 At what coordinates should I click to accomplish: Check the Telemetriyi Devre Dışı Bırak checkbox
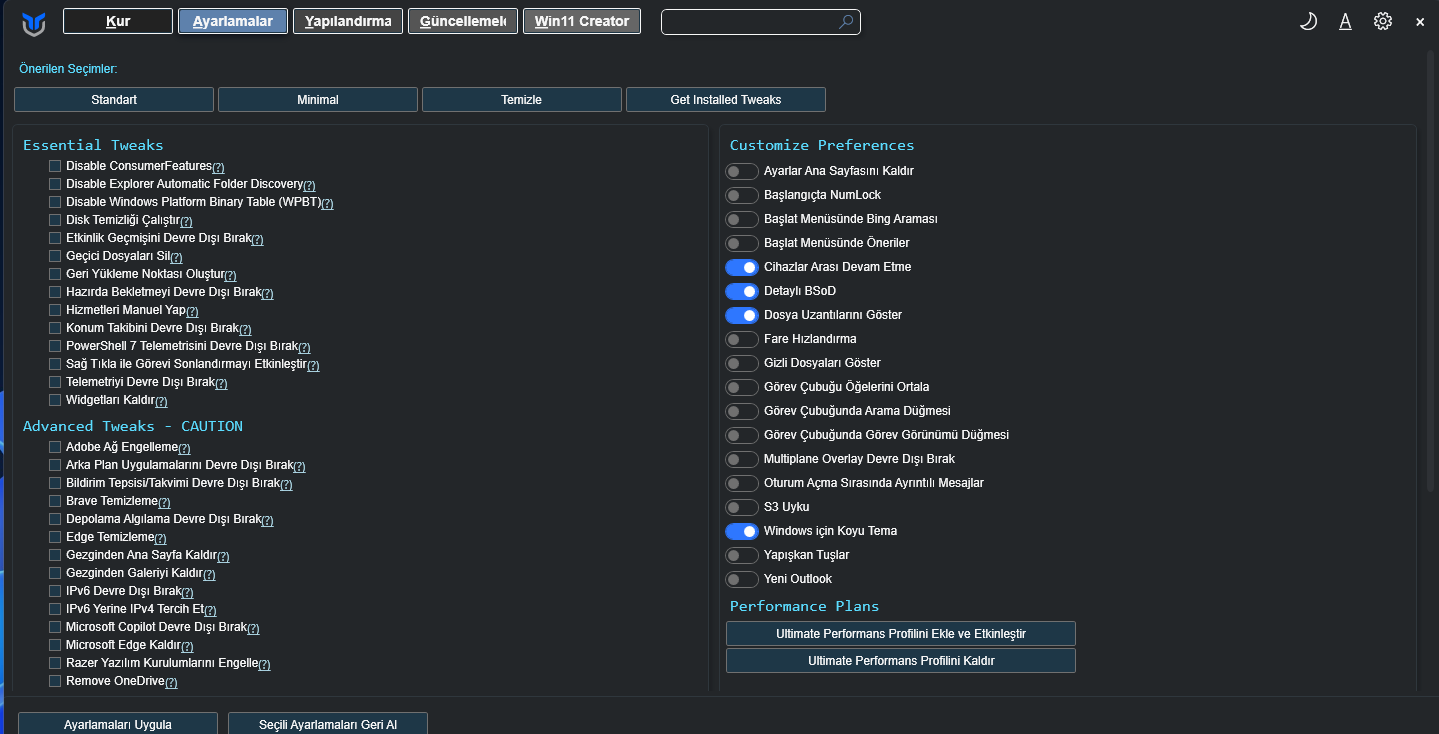pyautogui.click(x=55, y=381)
